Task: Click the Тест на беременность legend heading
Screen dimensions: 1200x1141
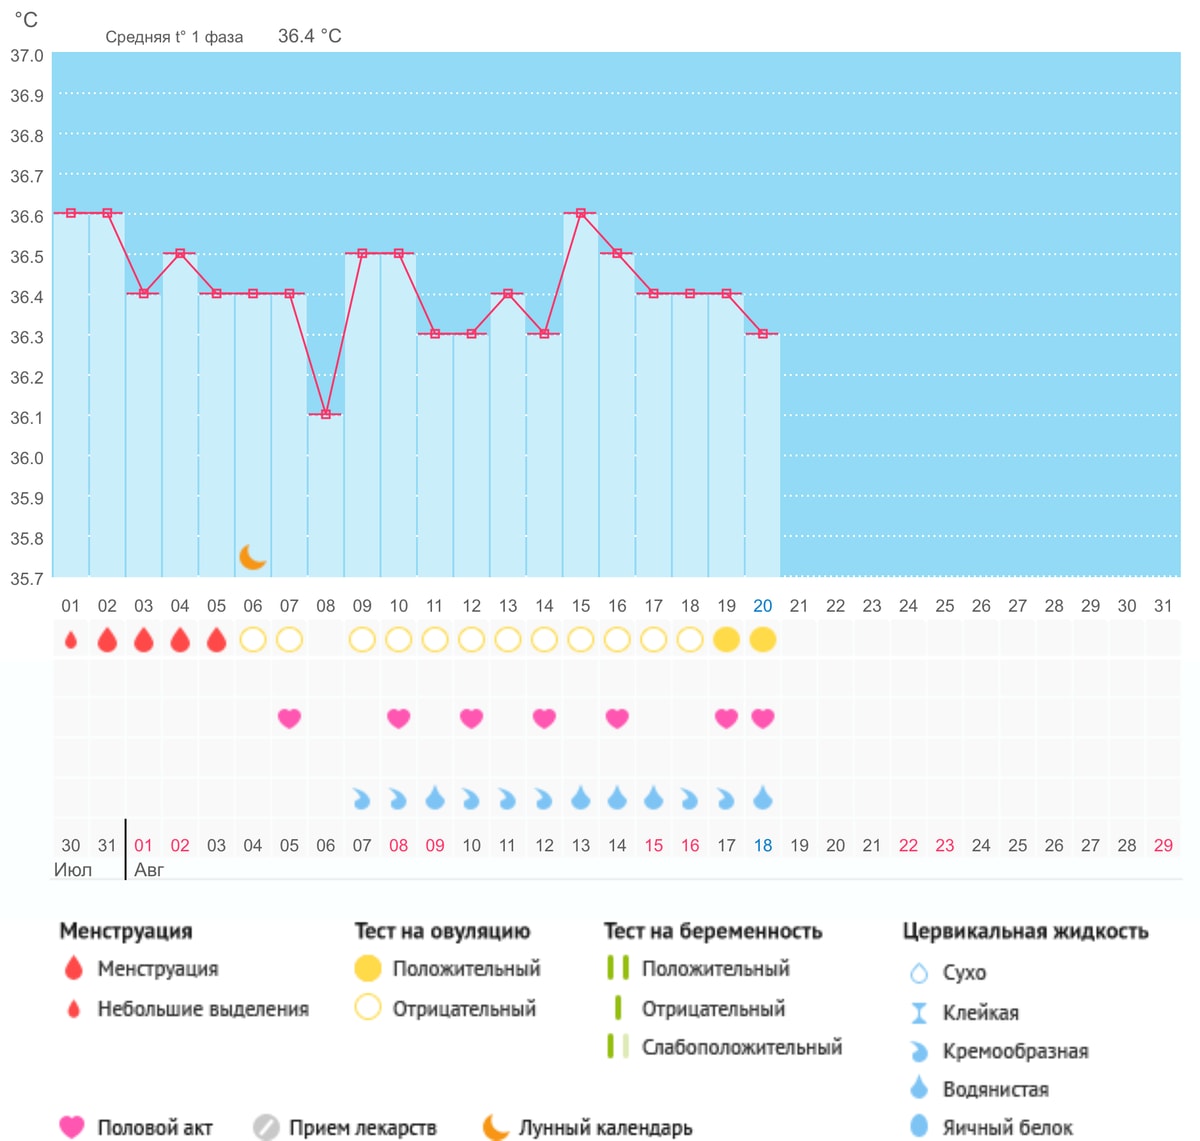Action: tap(713, 931)
